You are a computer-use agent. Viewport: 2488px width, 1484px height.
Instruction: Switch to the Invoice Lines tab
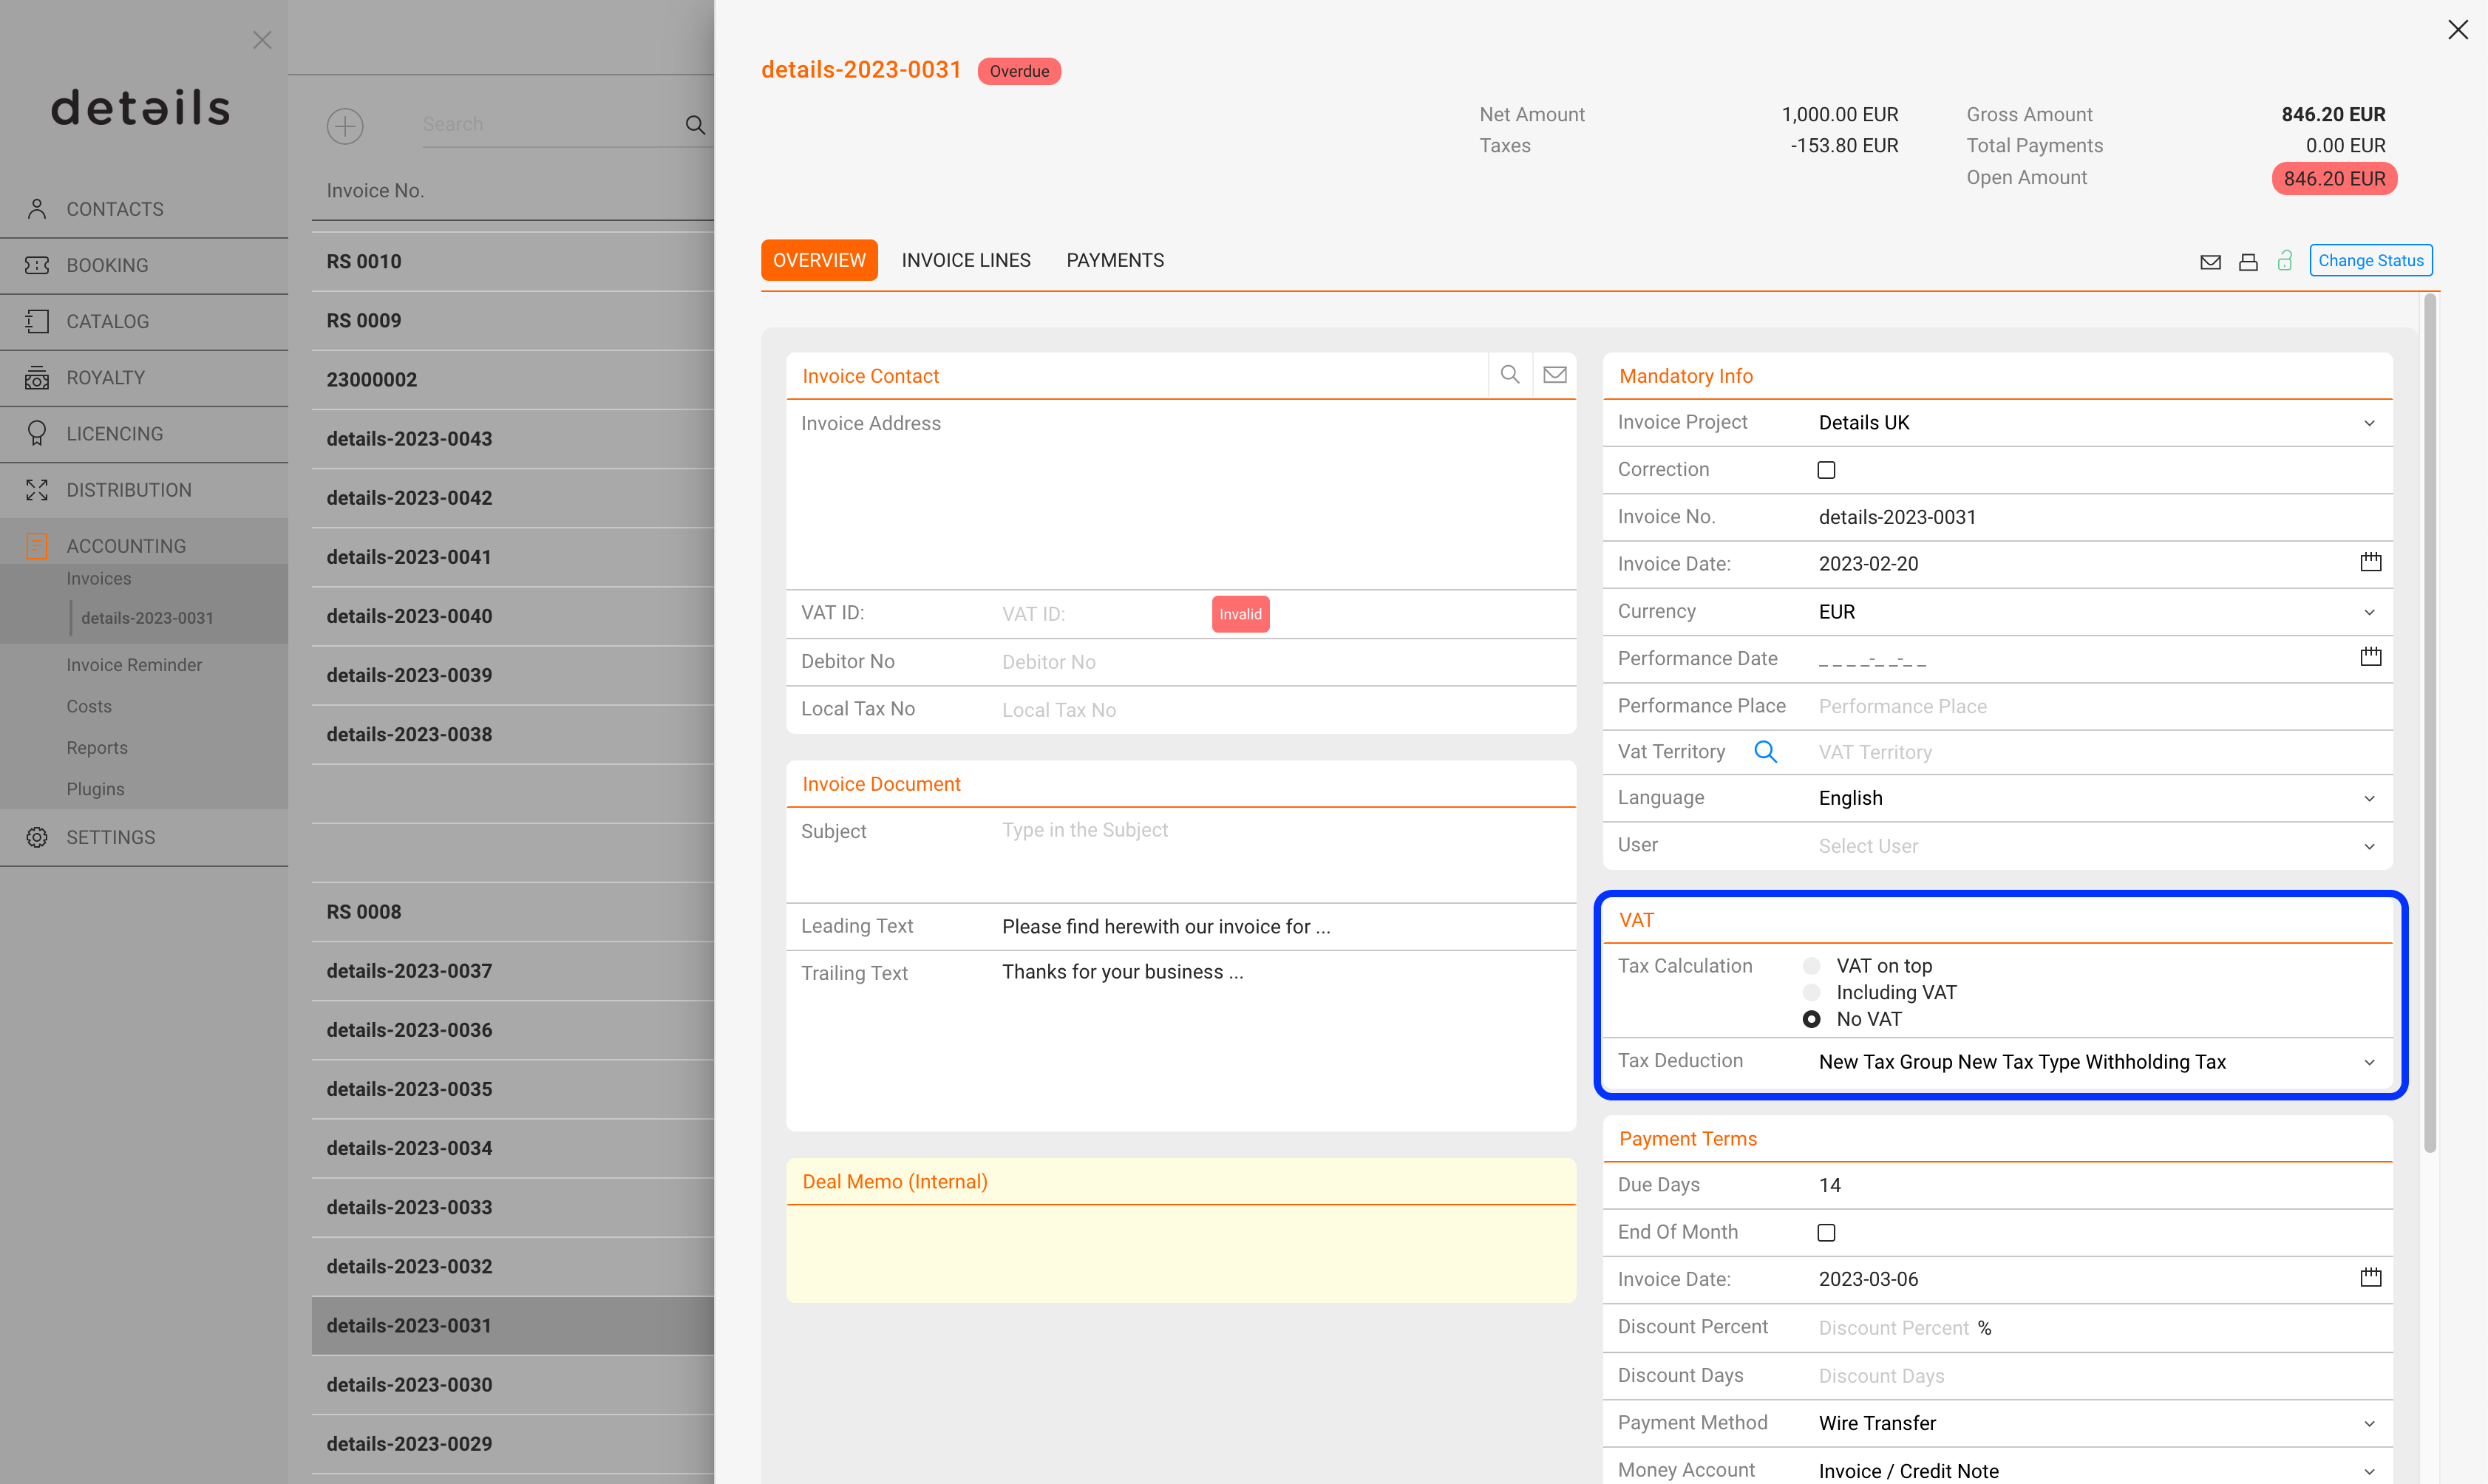[966, 260]
